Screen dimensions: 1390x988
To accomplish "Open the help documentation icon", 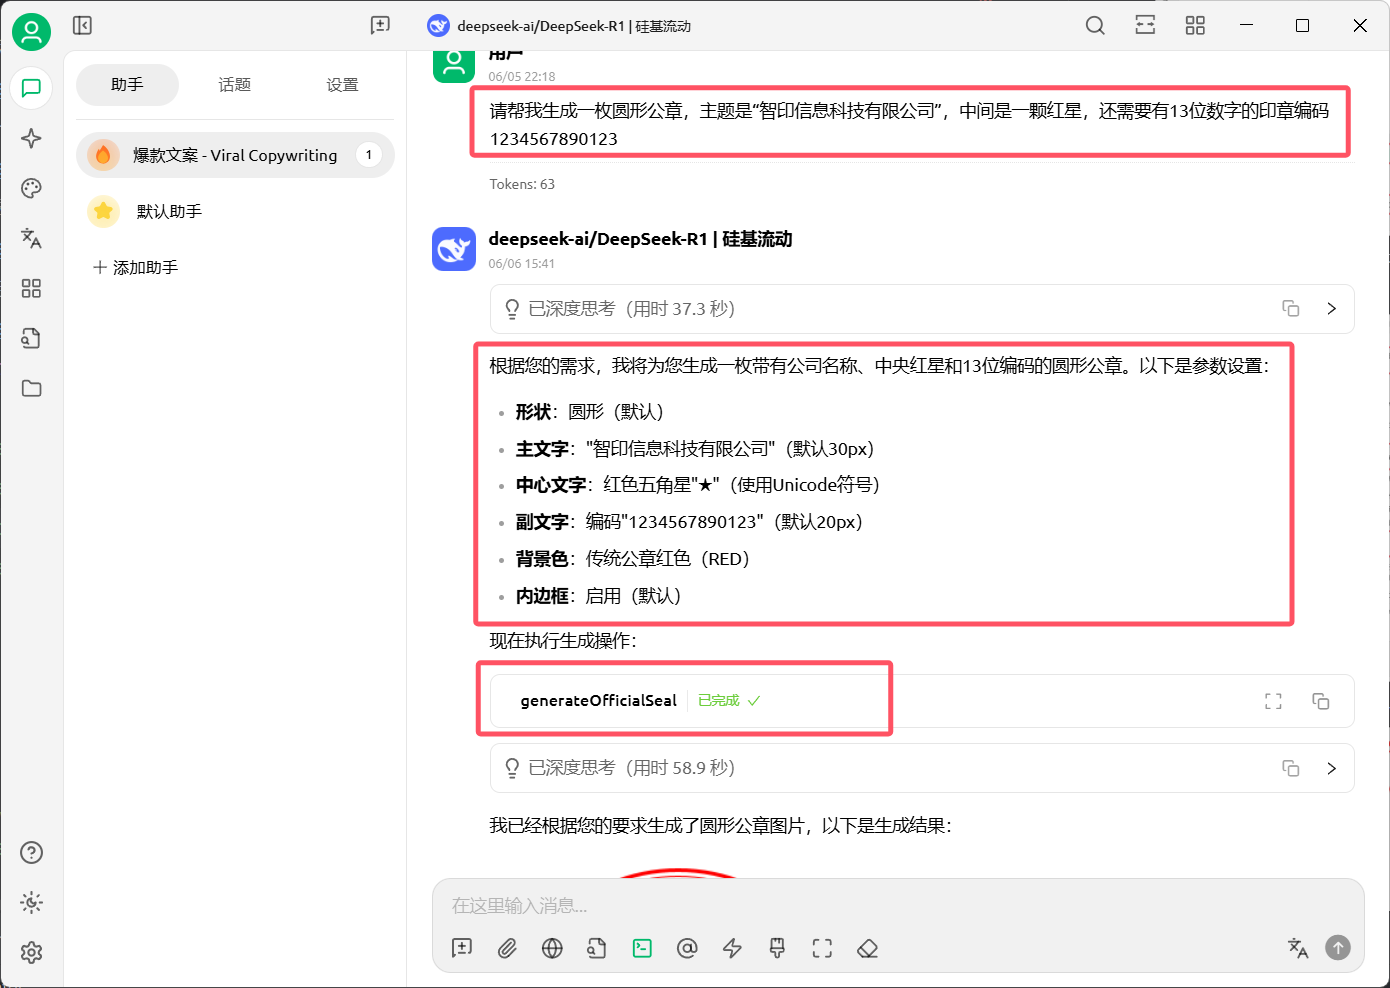I will point(31,852).
